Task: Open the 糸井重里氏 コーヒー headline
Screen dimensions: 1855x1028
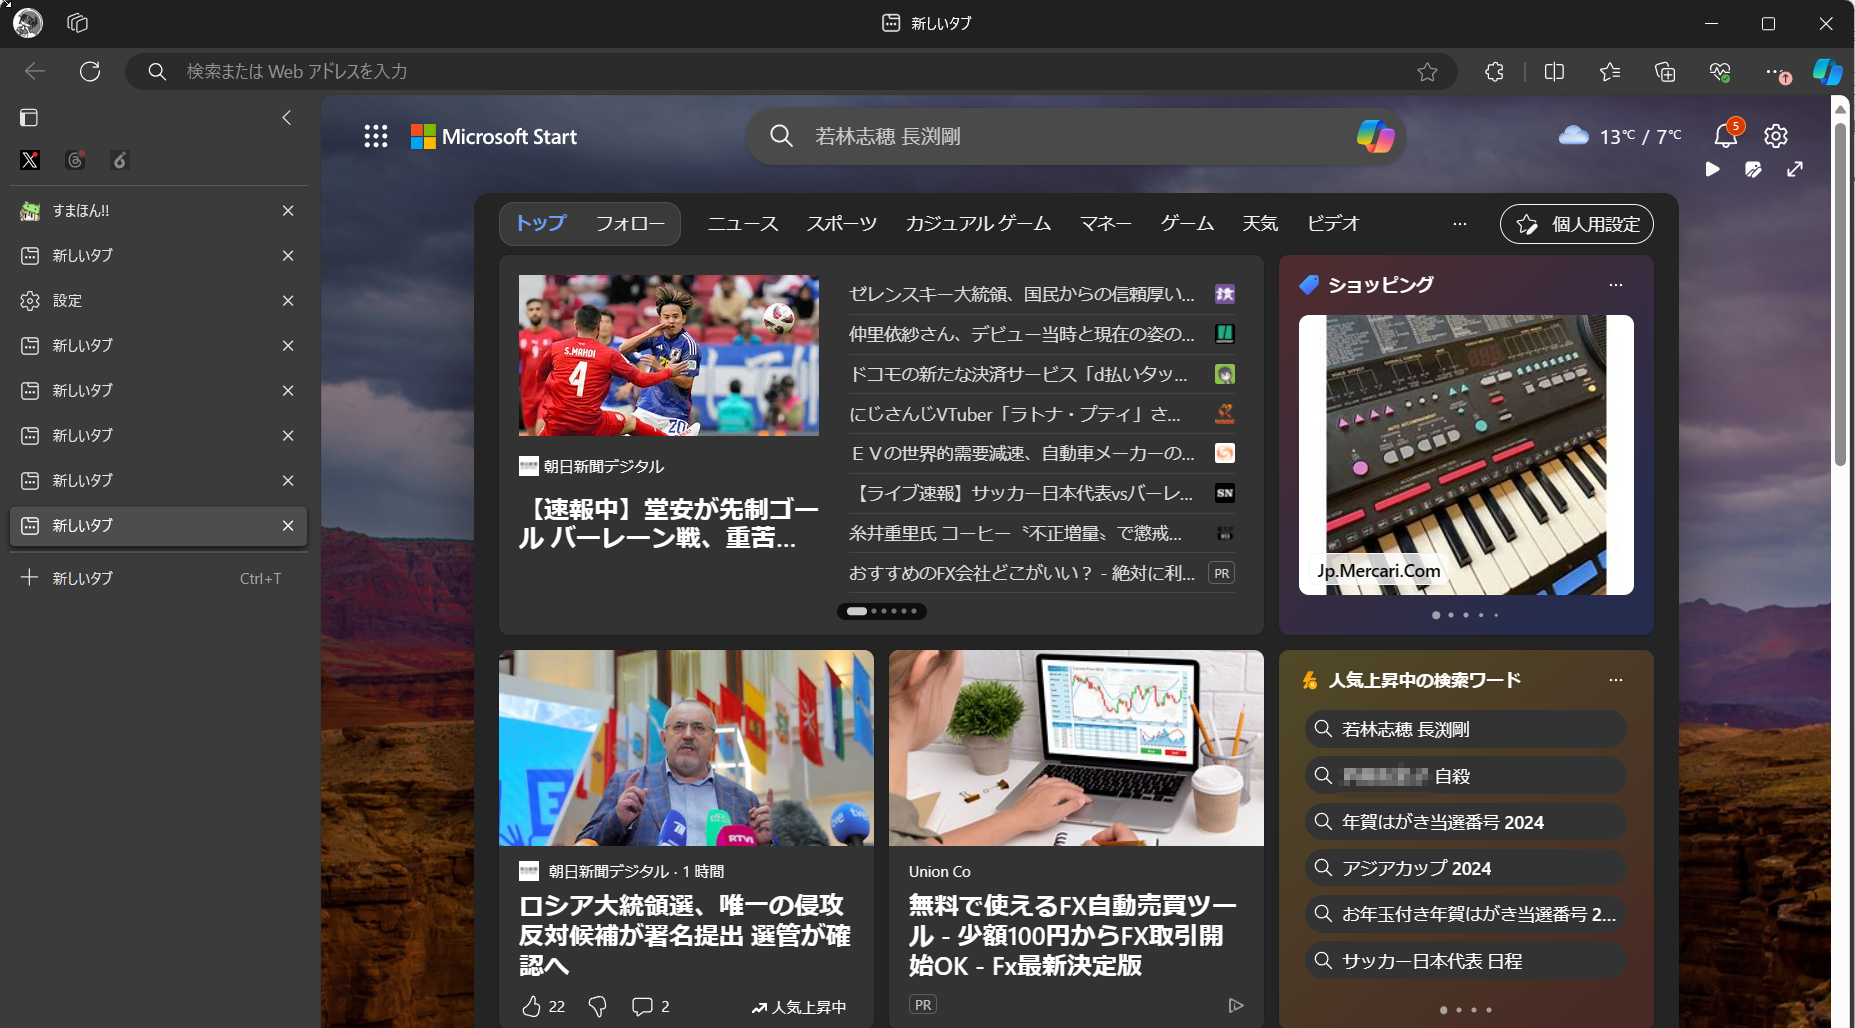Action: point(1016,533)
